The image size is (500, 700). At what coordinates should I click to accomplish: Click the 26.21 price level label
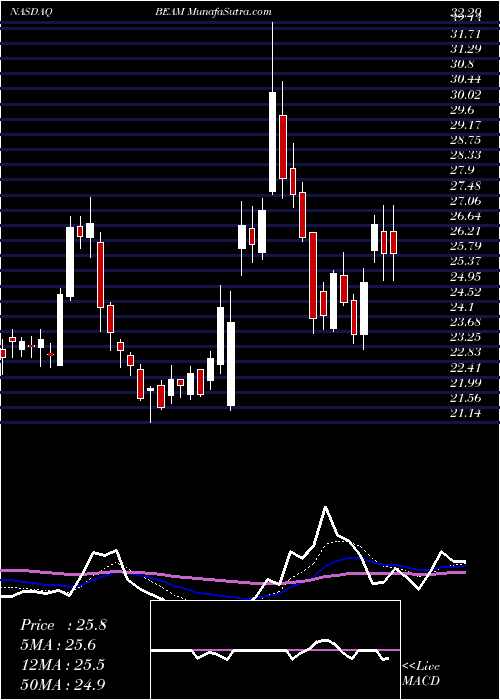click(x=466, y=231)
